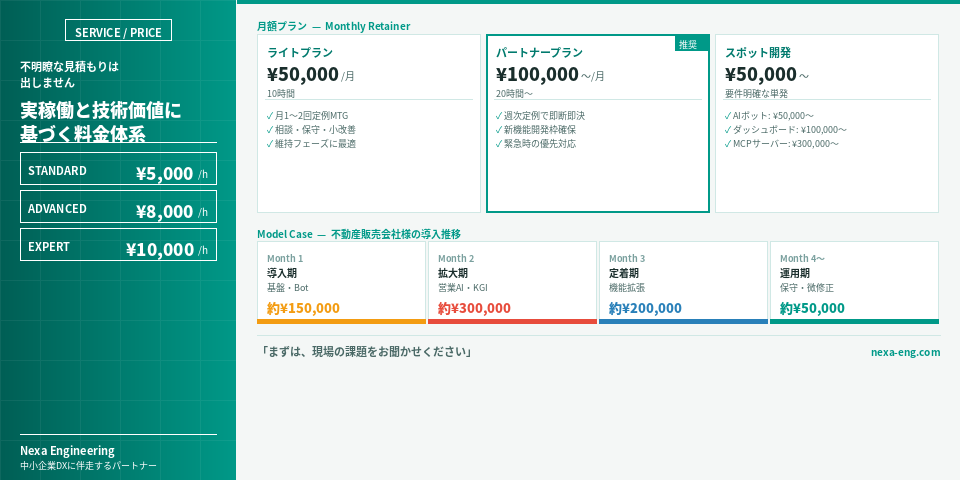960x480 pixels.
Task: Click the orange bar under 約¥150,000
Action: 341,321
